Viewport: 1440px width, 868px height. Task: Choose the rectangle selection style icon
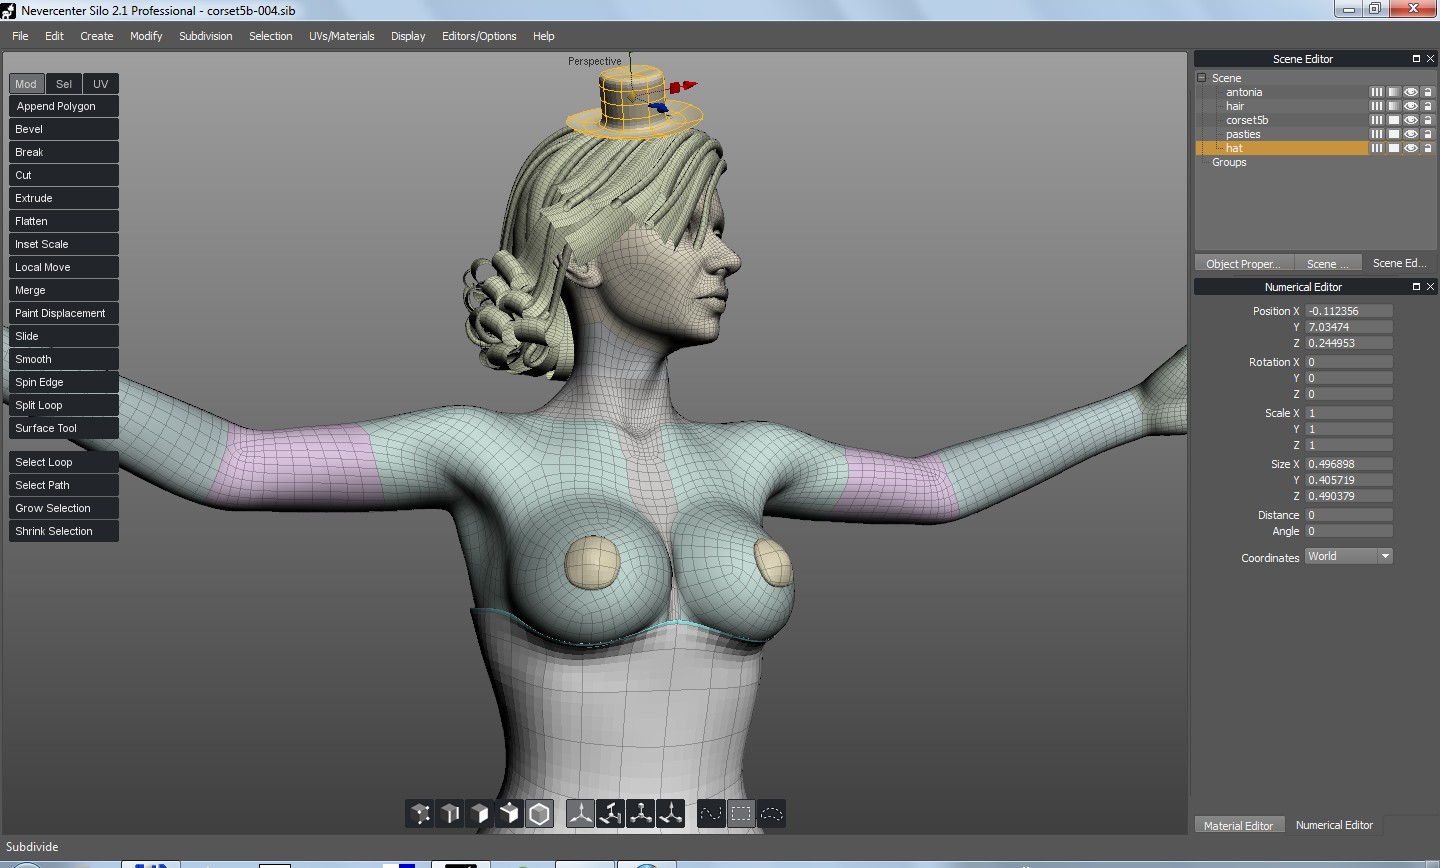coord(741,814)
